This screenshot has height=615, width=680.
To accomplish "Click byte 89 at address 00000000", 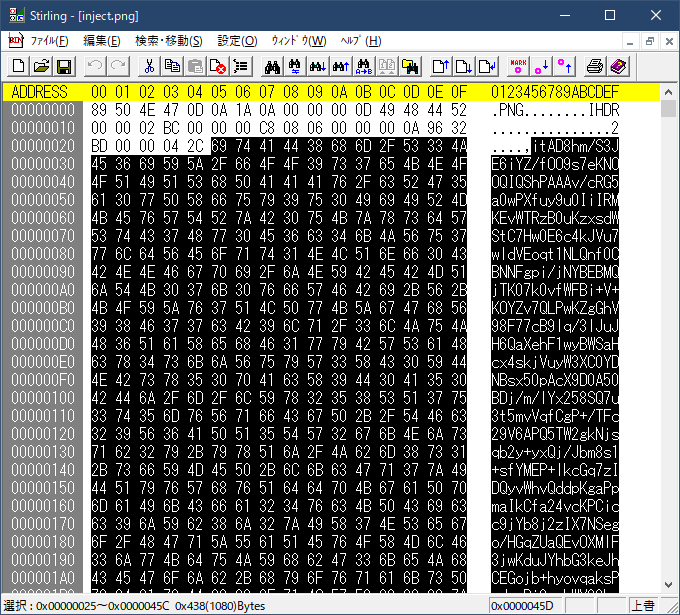I will click(99, 109).
